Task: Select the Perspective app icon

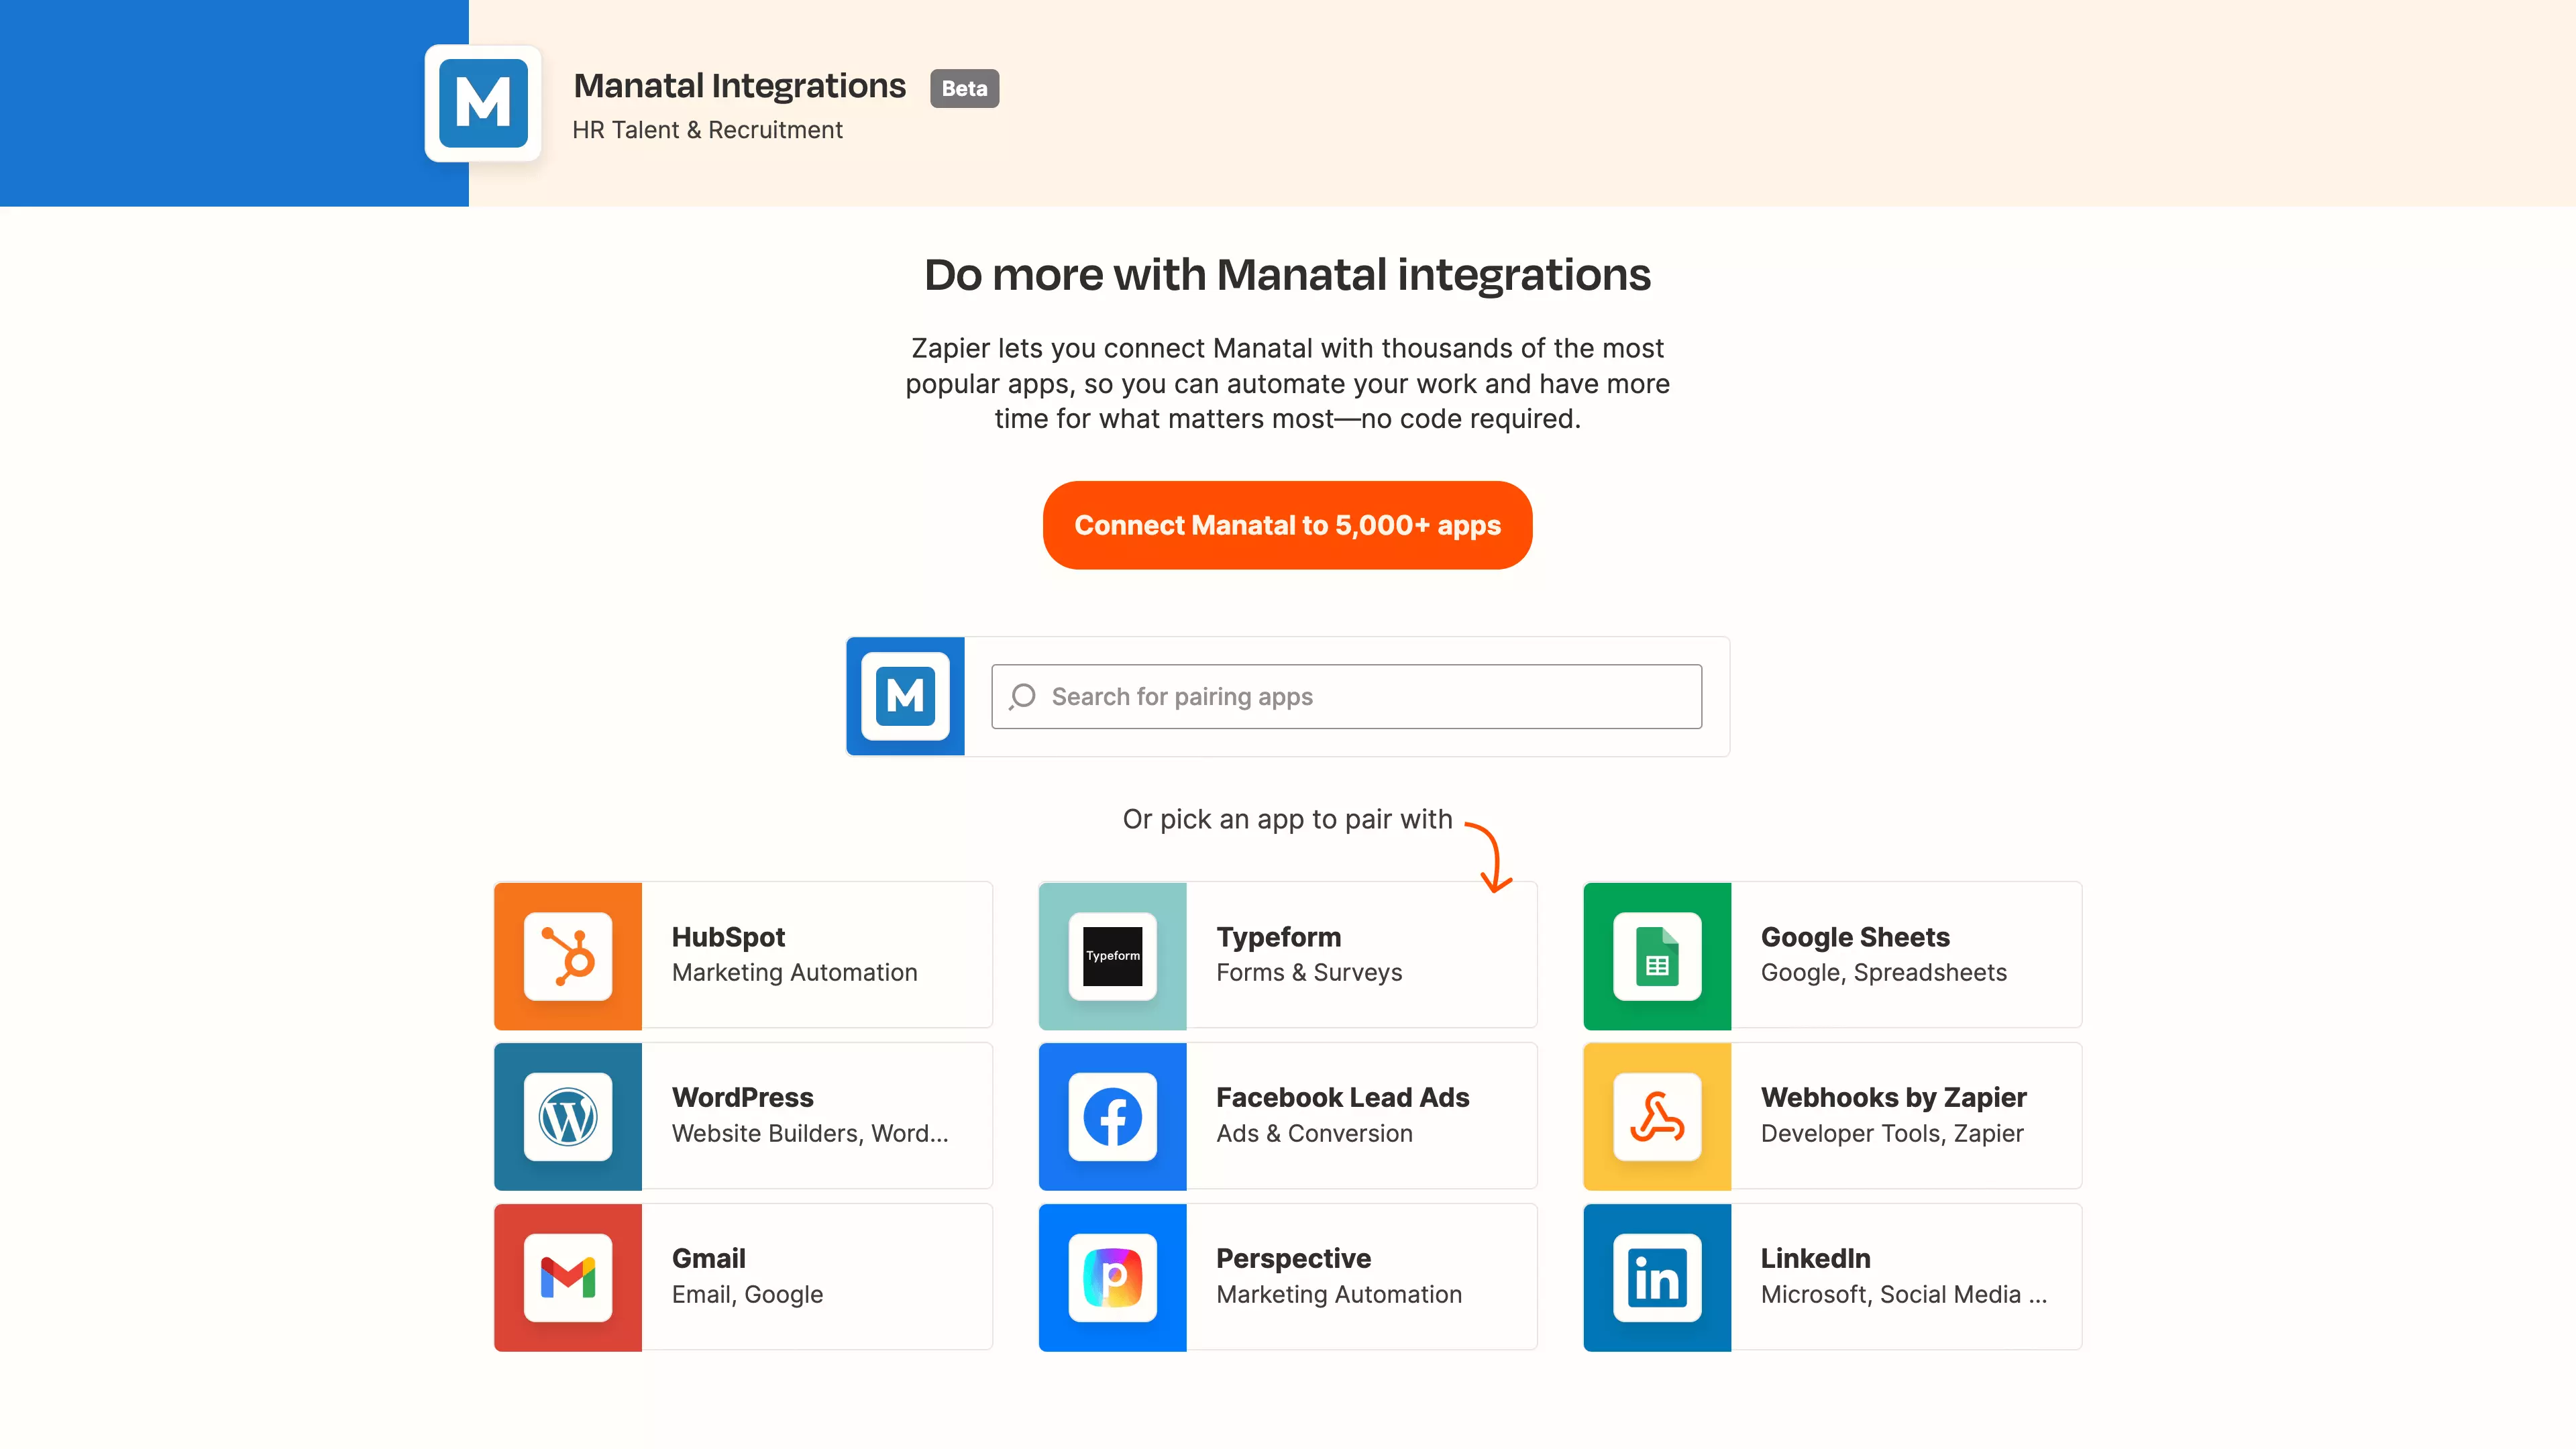Action: click(1112, 1277)
